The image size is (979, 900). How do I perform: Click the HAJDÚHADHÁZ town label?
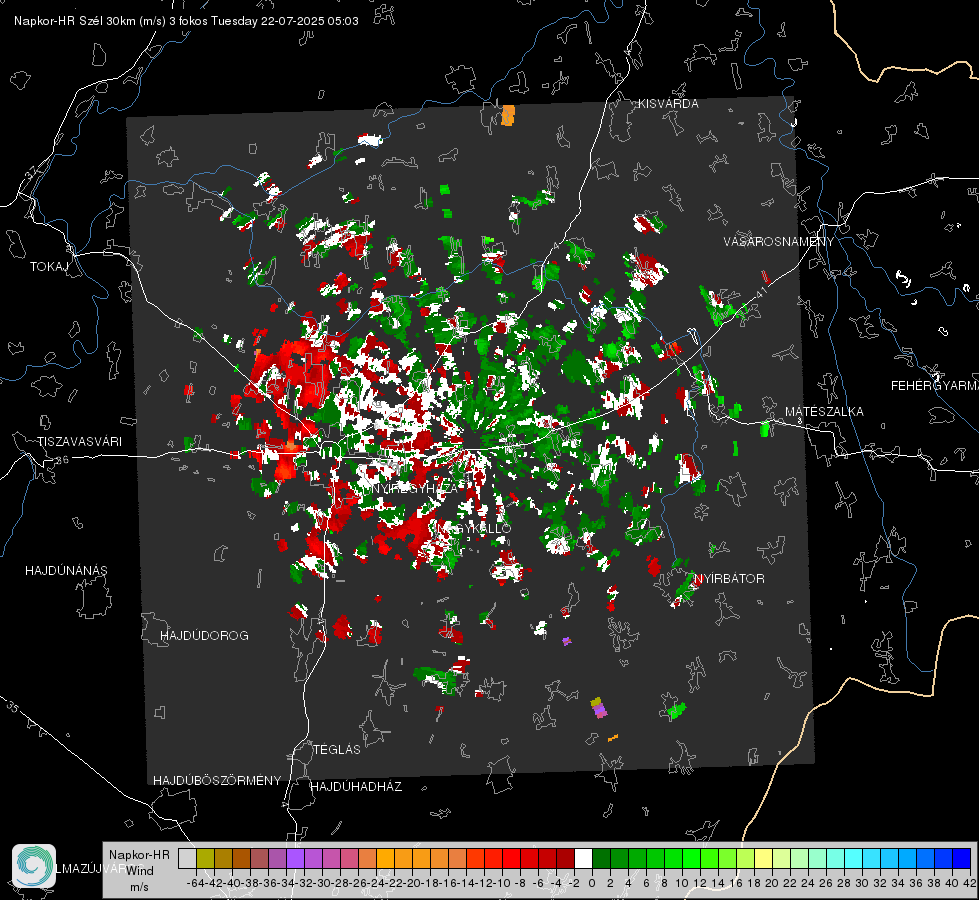point(356,786)
